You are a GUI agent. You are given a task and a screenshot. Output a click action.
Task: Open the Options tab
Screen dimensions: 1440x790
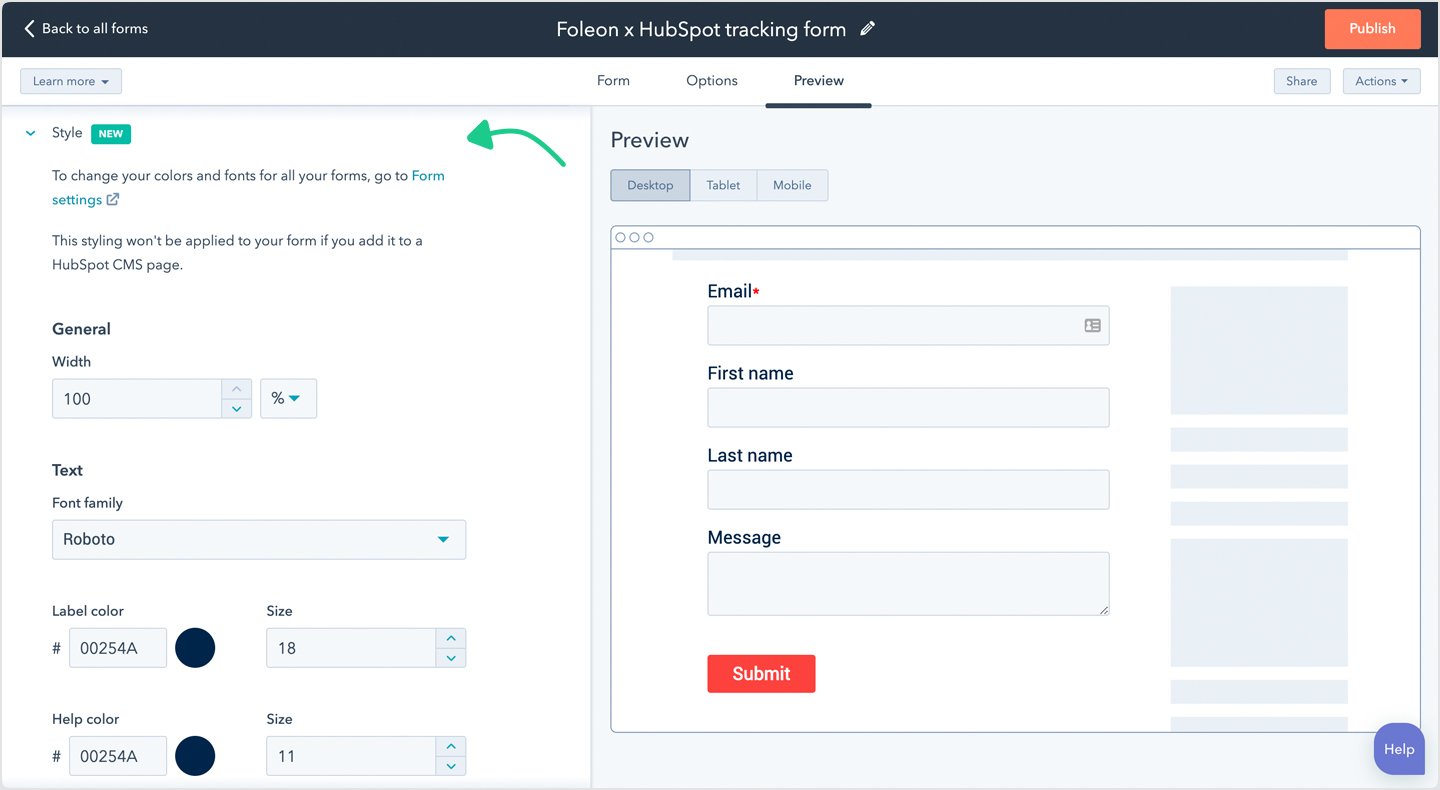(x=712, y=81)
